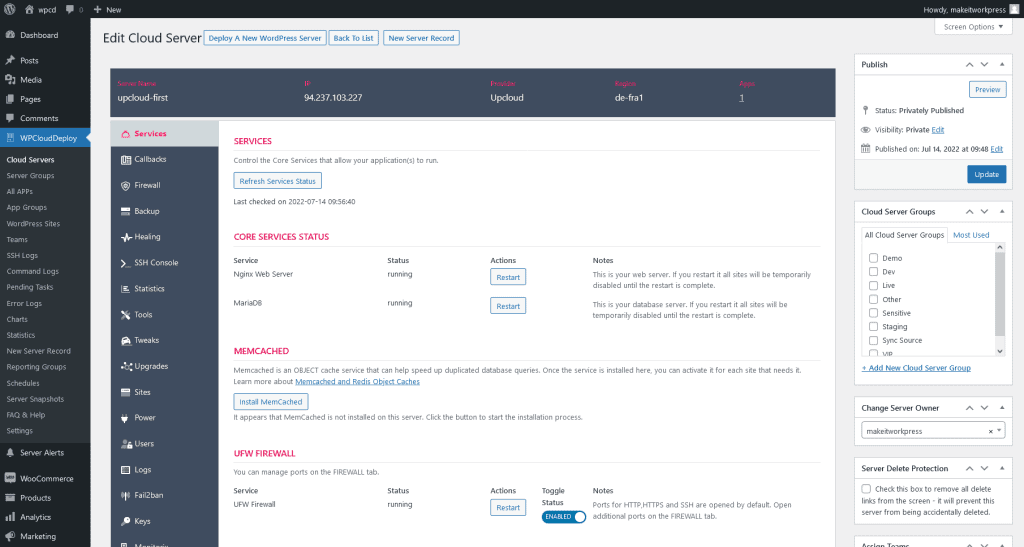Click the Media icon in sidebar
The width and height of the screenshot is (1024, 547).
10,80
